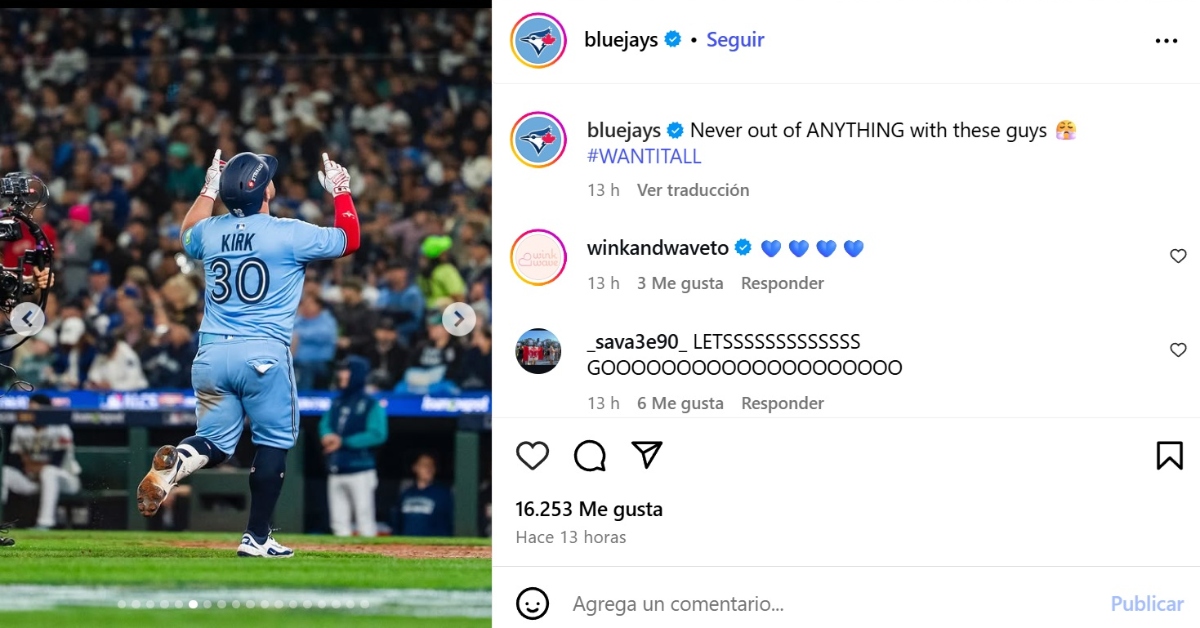Open the winkandwaveto profile avatar
The image size is (1200, 628).
point(539,258)
